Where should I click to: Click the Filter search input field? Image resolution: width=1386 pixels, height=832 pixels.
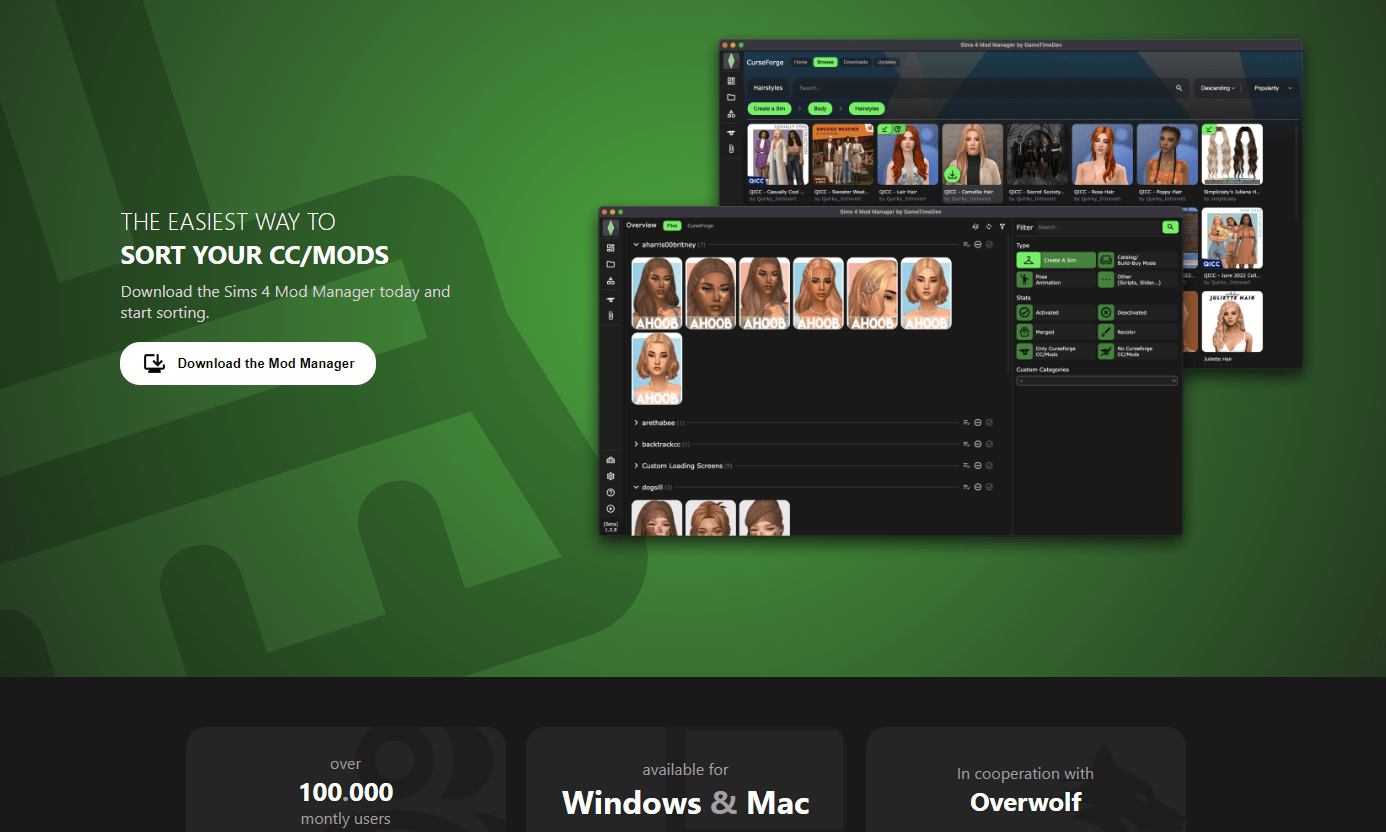[x=1097, y=227]
